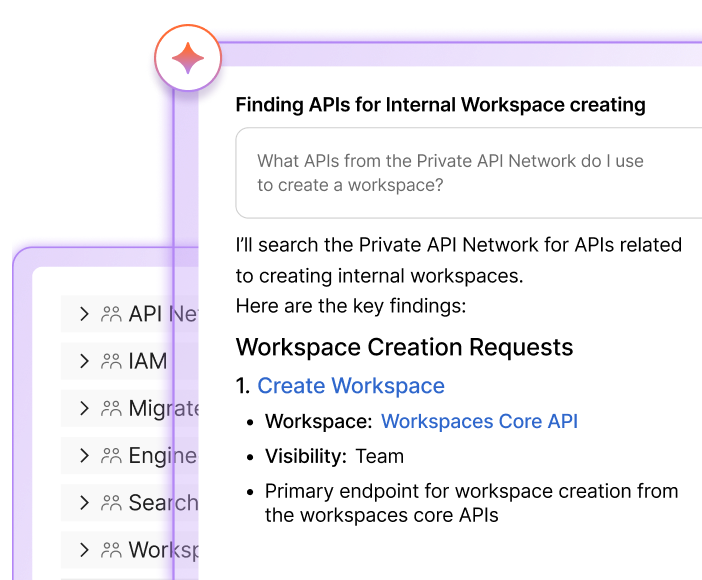Click the team icon beside Search
The width and height of the screenshot is (702, 580).
[111, 503]
